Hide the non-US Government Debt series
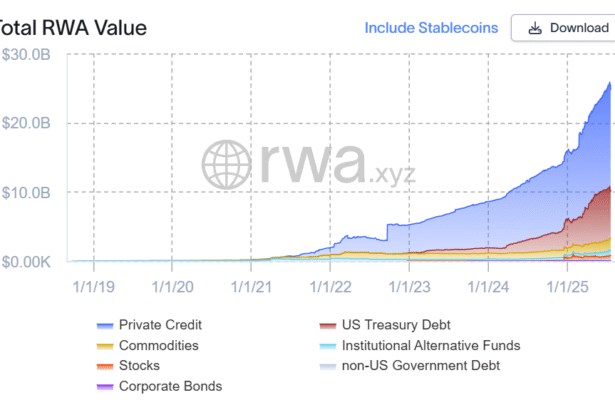Image resolution: width=615 pixels, height=410 pixels. 422,365
